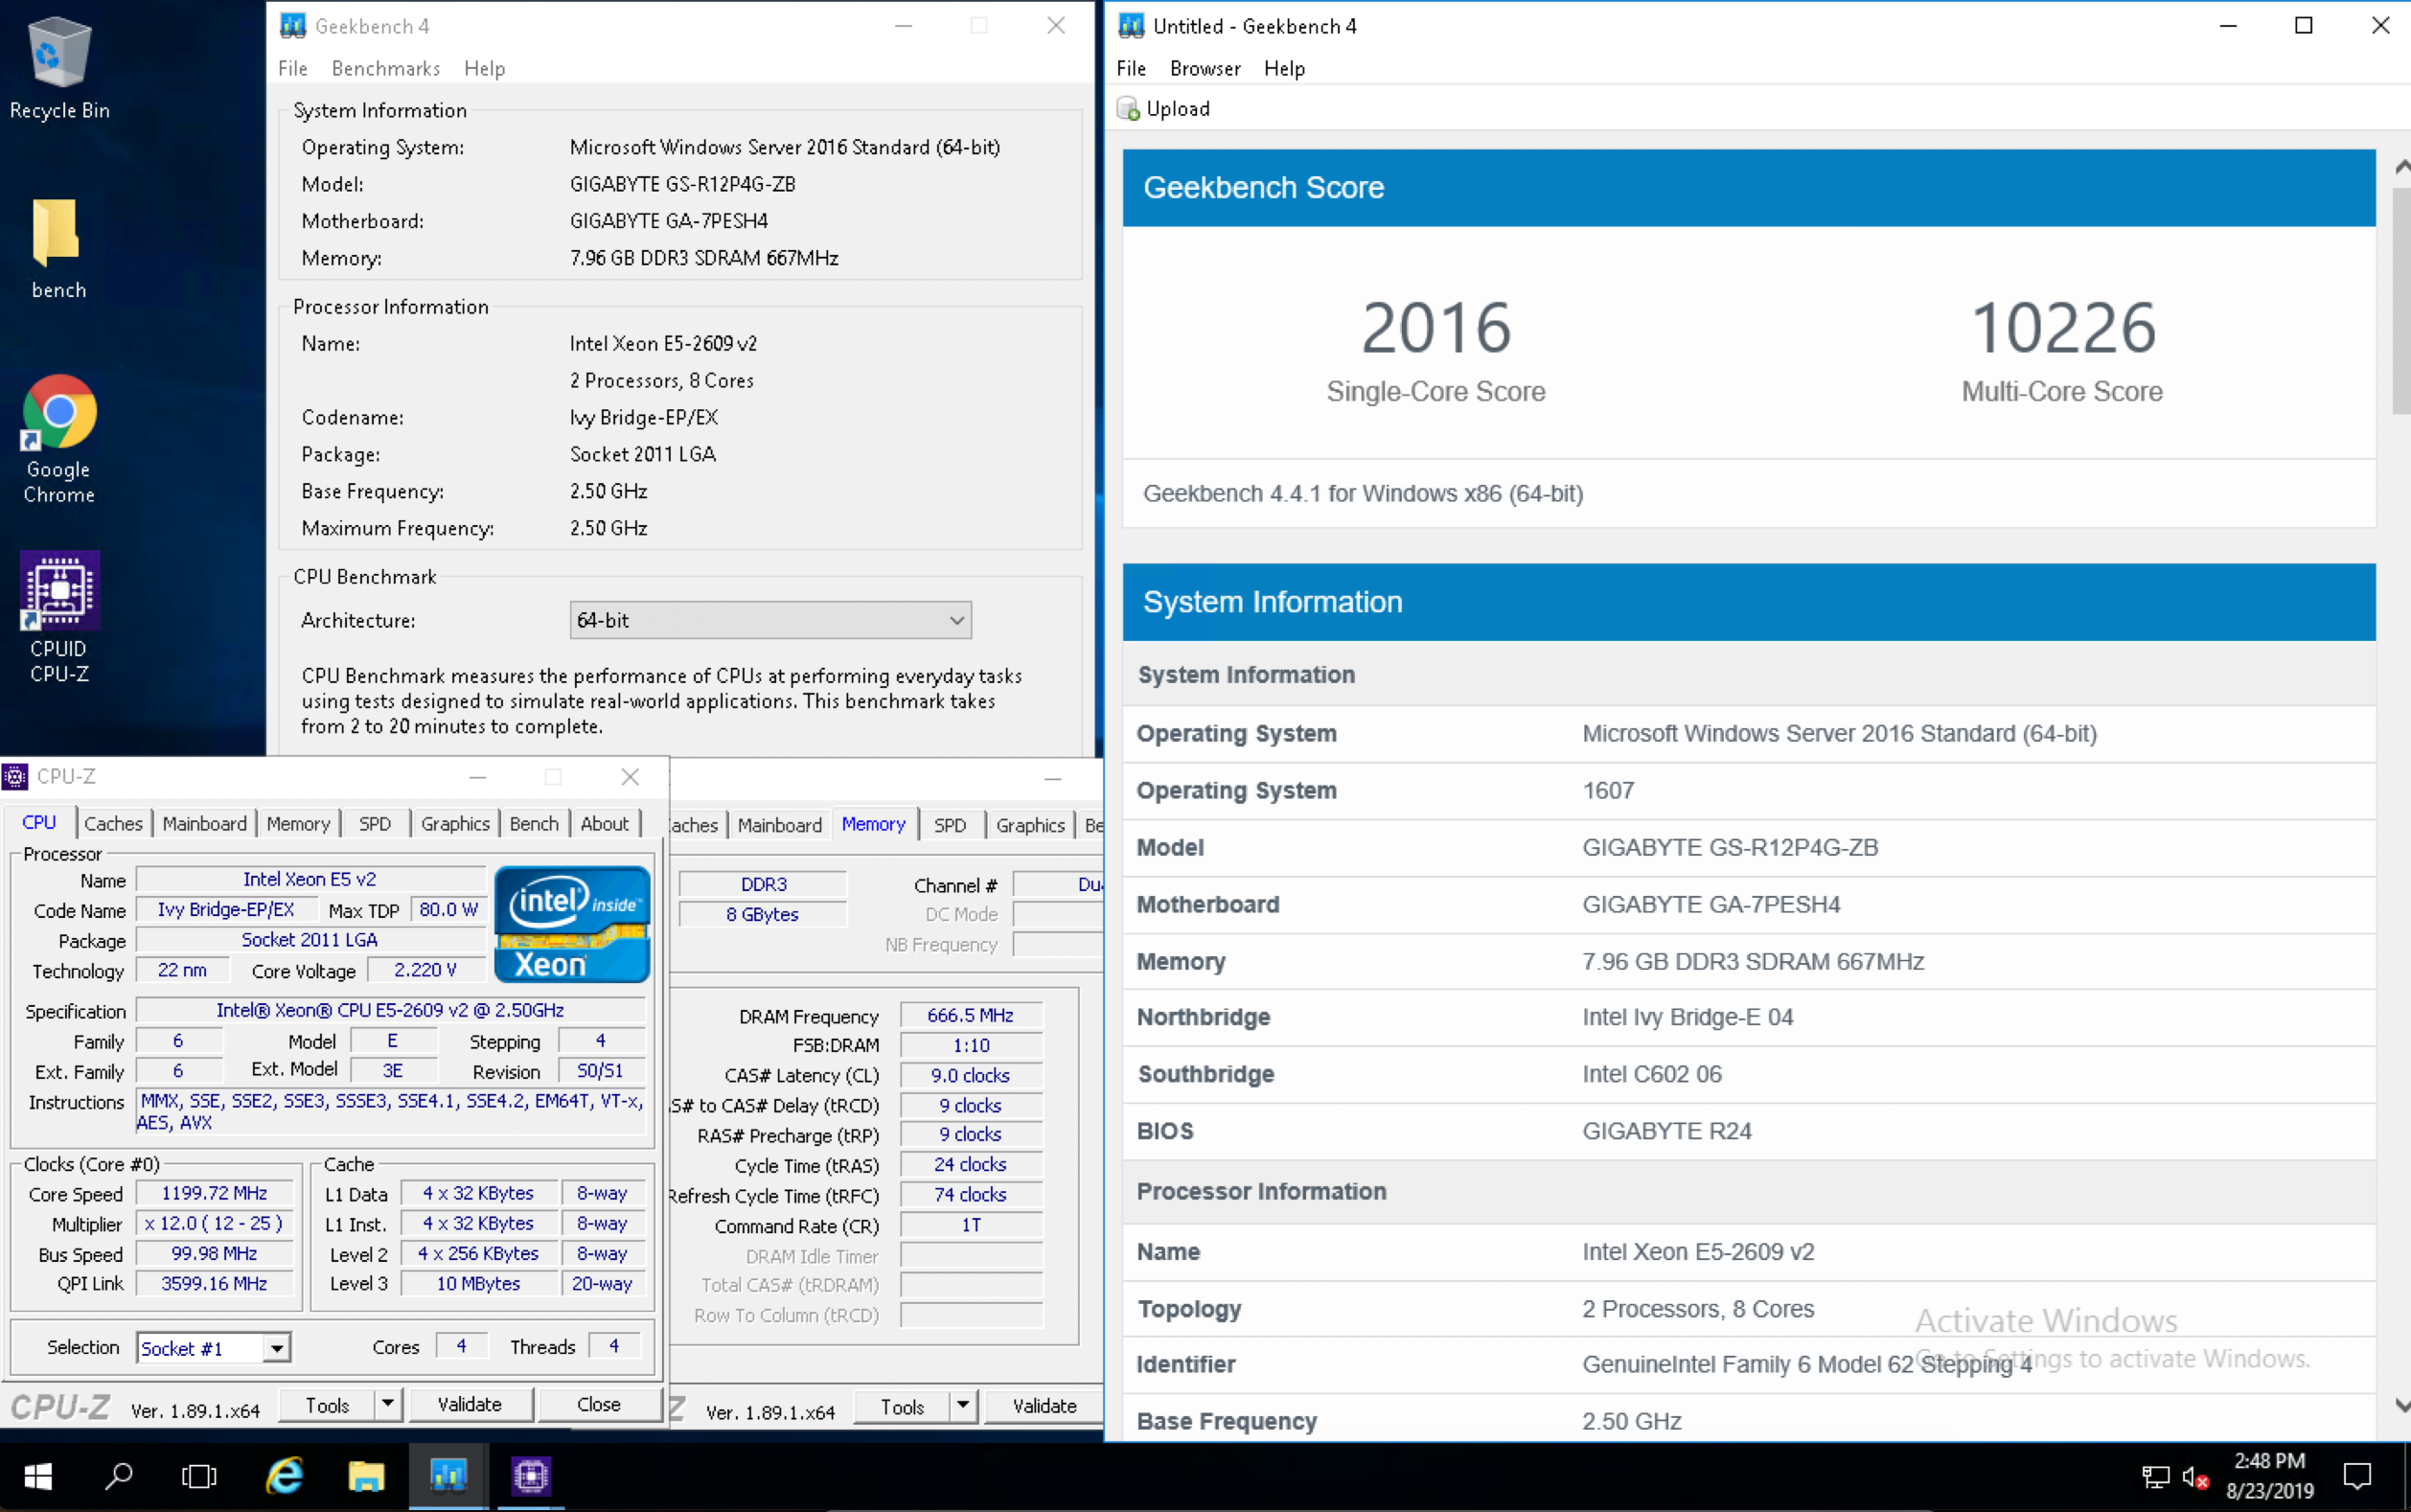Expand Tools dropdown arrow in rear CPU-Z window

962,1406
